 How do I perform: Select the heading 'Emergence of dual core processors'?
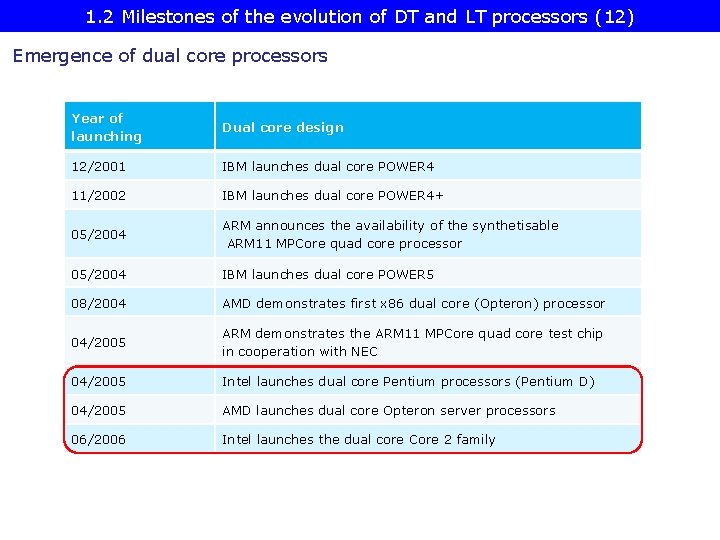click(x=170, y=56)
